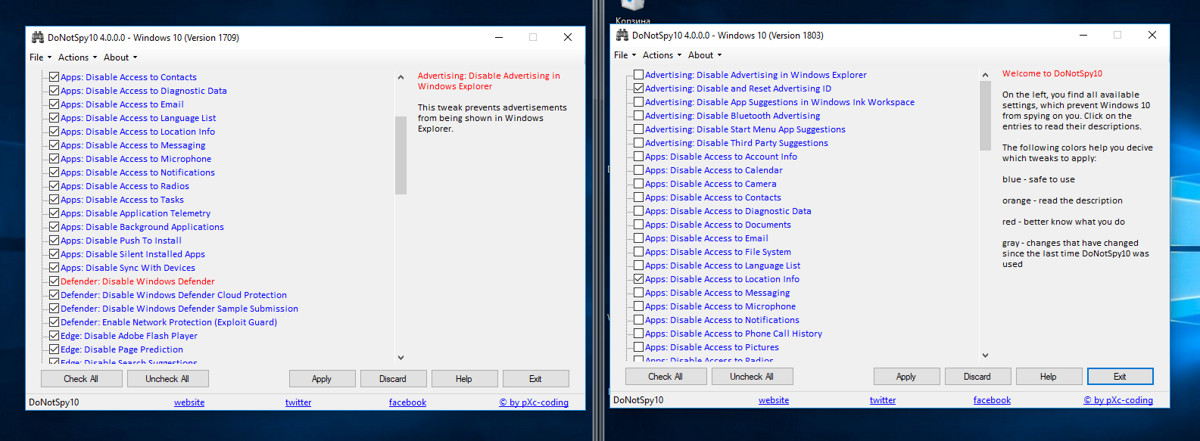This screenshot has width=1200, height=441.
Task: Uncheck Defender: Disable Windows Defender checkbox
Action: [54, 282]
